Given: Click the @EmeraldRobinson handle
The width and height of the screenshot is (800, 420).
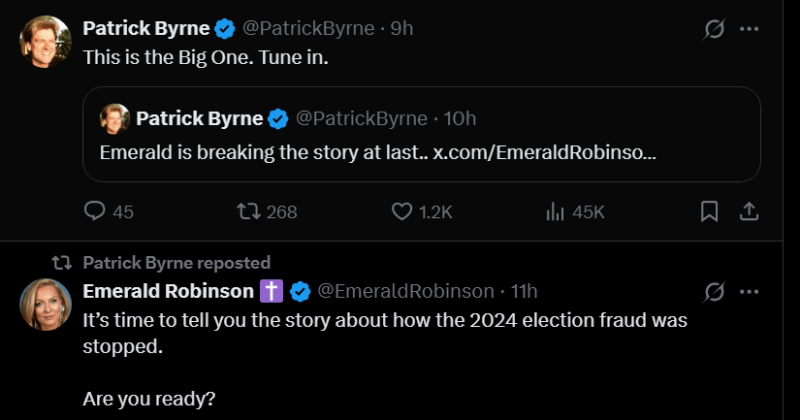Looking at the screenshot, I should [405, 291].
